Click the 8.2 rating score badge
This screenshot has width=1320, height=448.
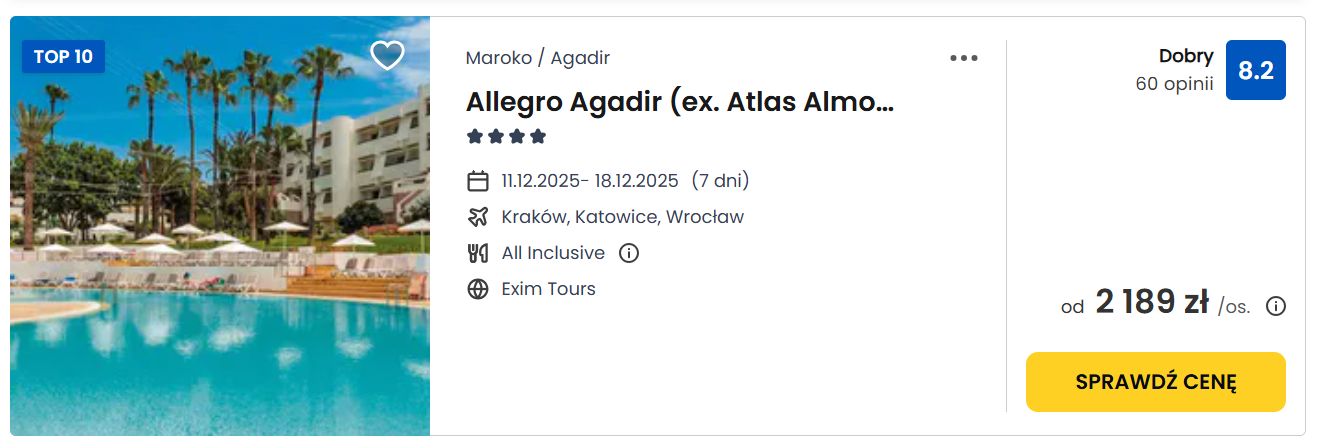pos(1255,70)
